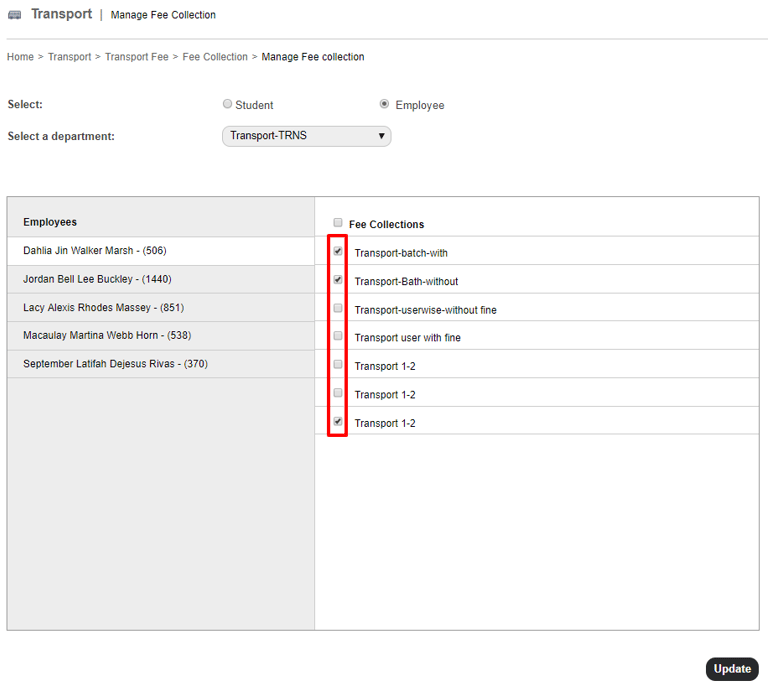Select employee Dahlia Jin Walker Marsh
The image size is (768, 686).
click(95, 251)
